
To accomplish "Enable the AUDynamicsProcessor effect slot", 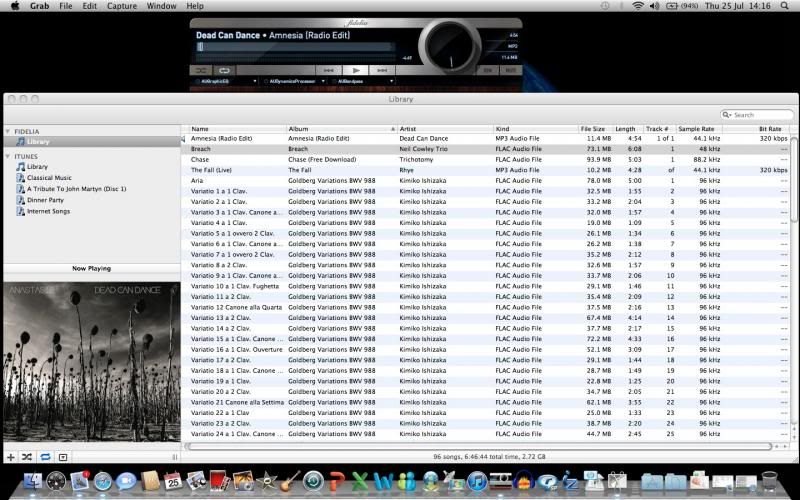I will pos(266,81).
